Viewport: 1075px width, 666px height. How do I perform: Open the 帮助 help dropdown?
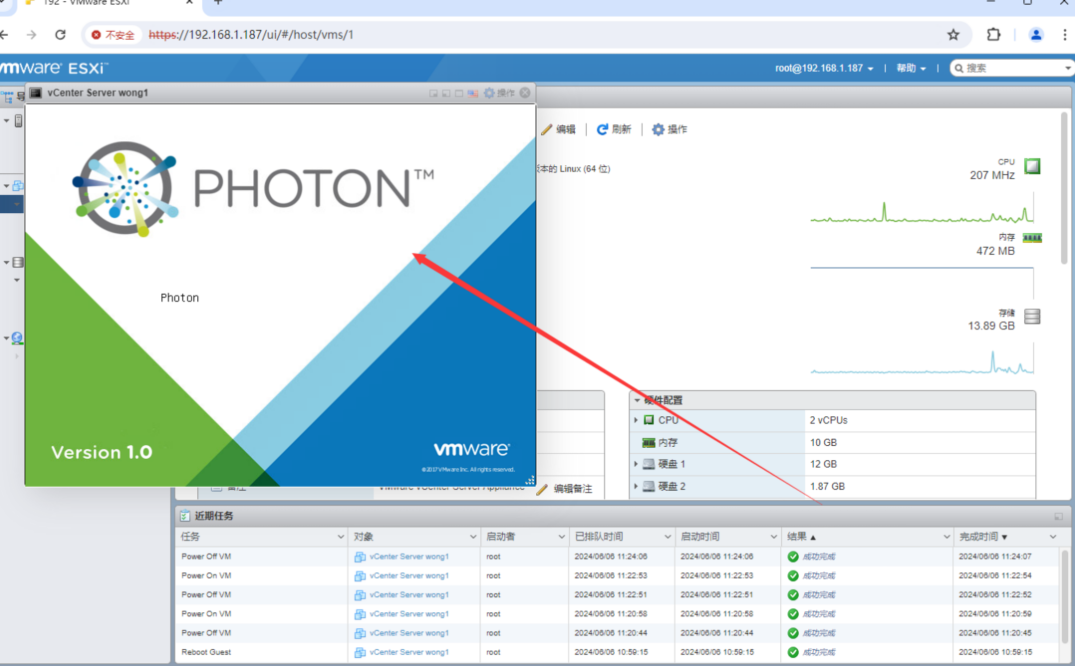(x=911, y=68)
